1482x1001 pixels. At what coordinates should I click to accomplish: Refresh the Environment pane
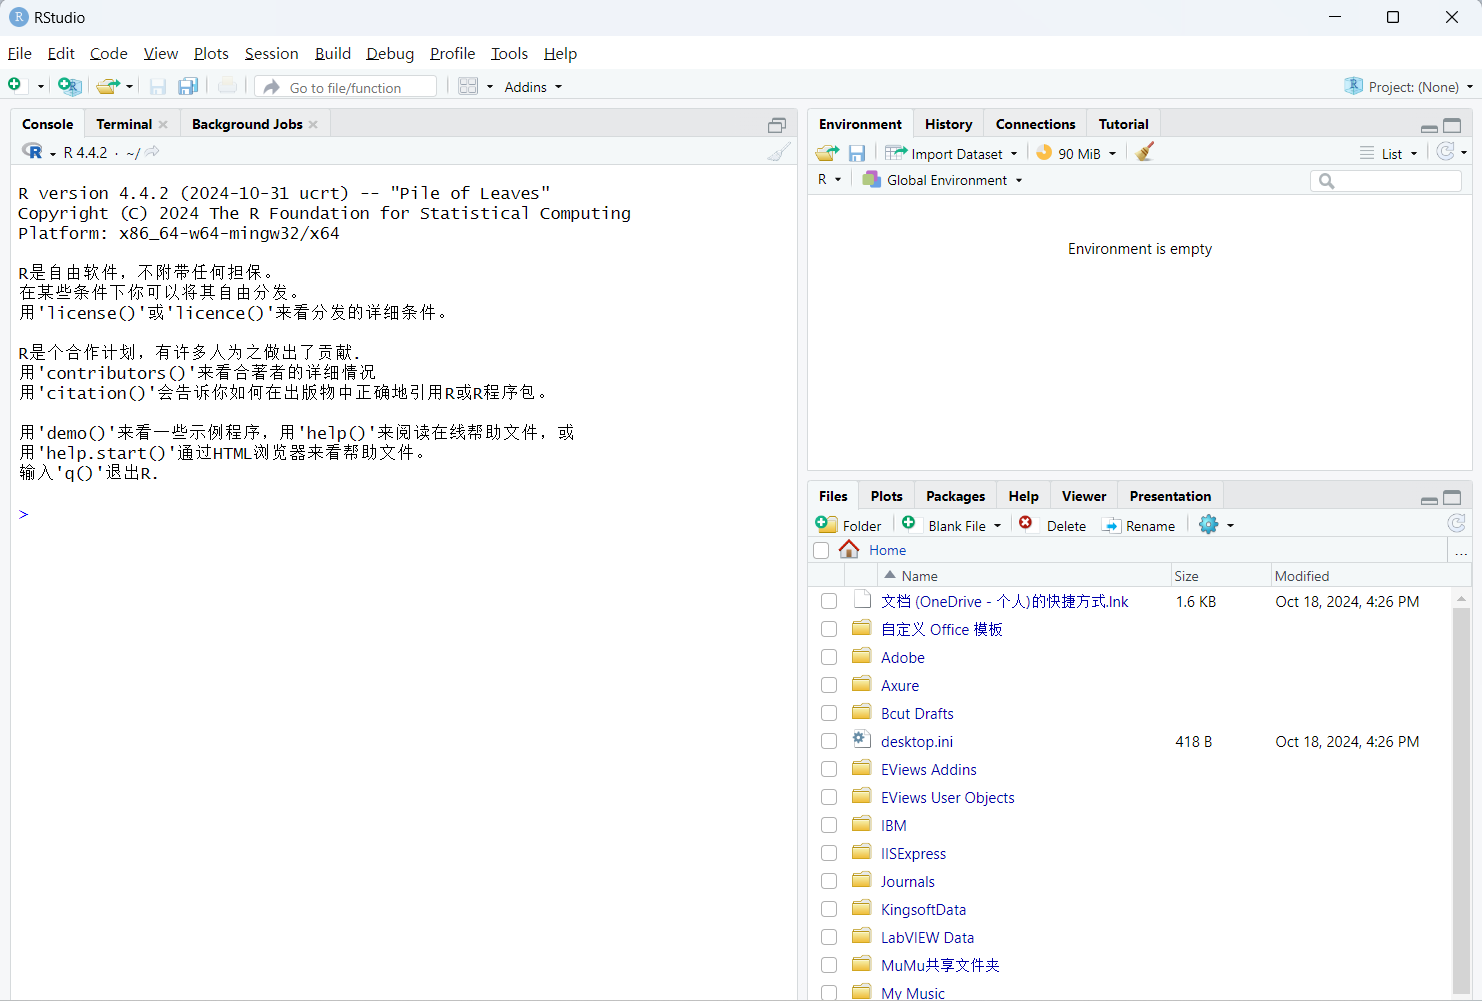(x=1445, y=152)
